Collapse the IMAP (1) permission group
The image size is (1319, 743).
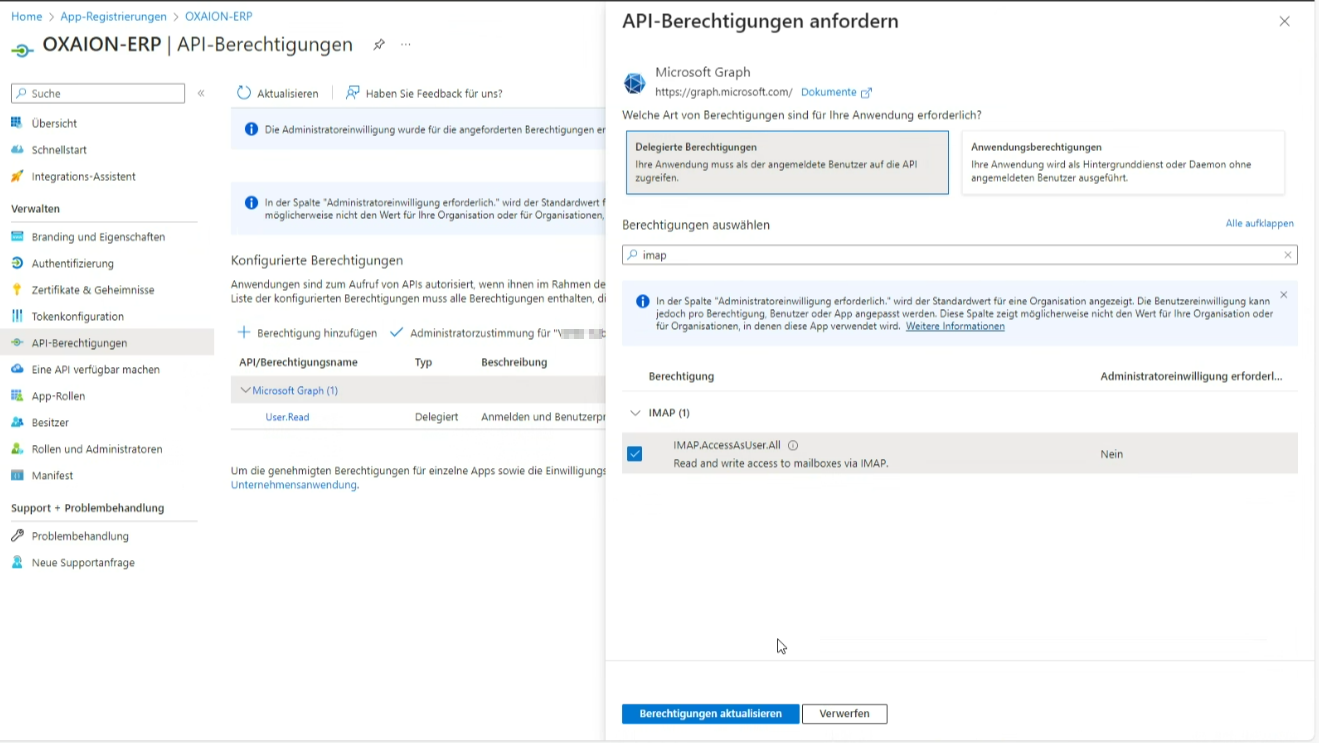pos(635,412)
